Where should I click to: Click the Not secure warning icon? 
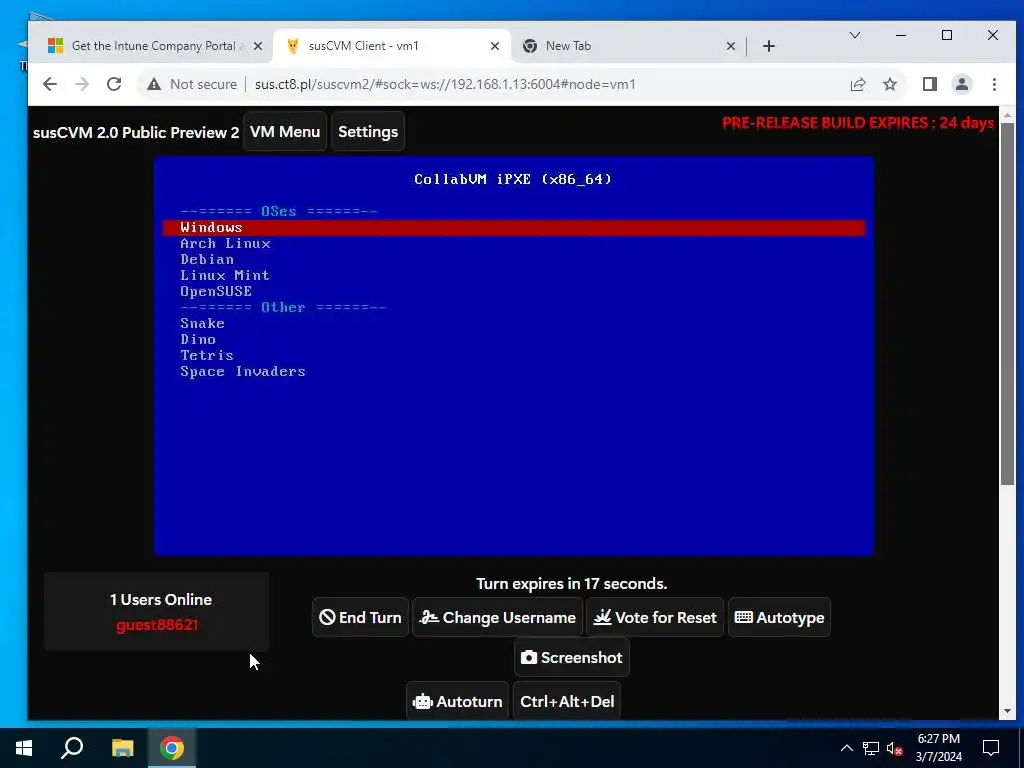154,84
